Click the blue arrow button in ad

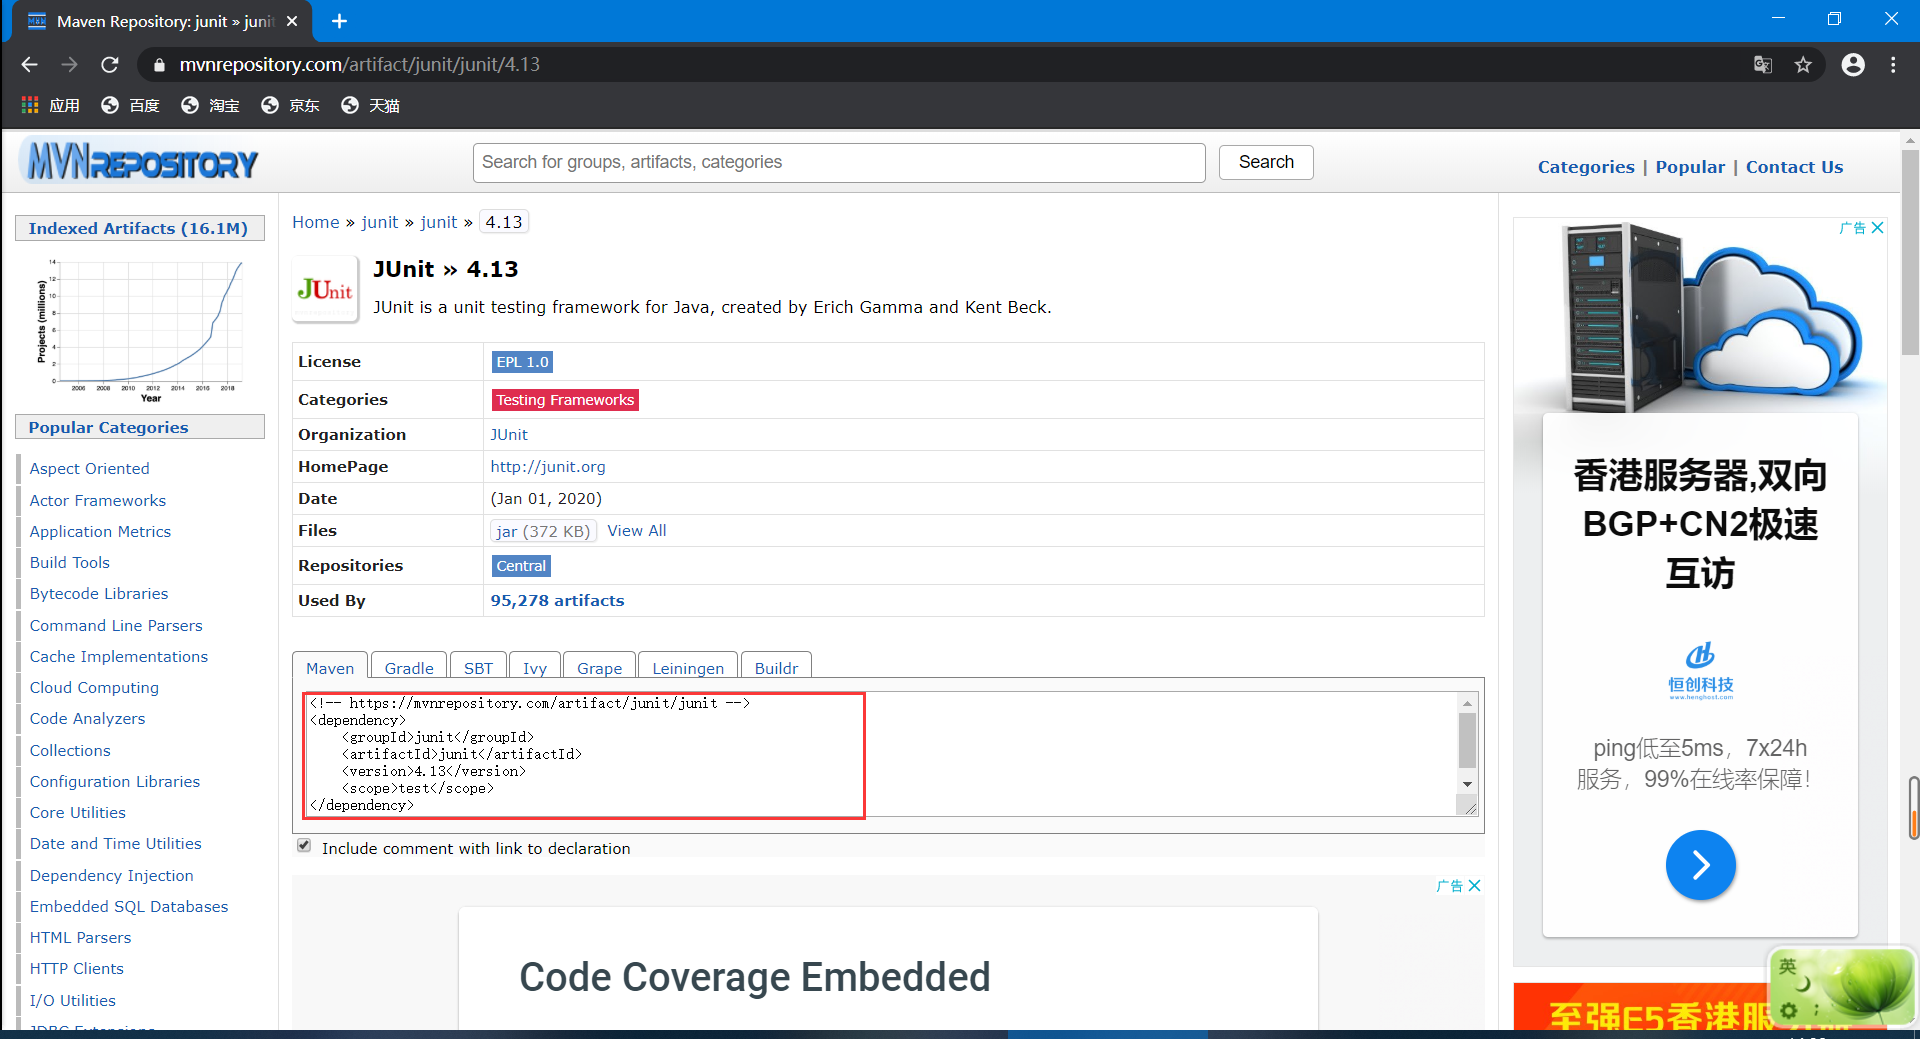pos(1700,865)
